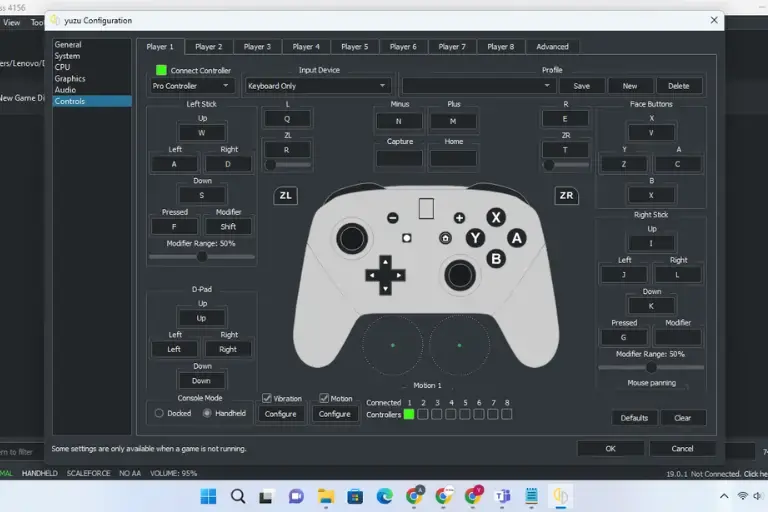This screenshot has height=512, width=768.
Task: Open Advanced tab
Action: [552, 47]
